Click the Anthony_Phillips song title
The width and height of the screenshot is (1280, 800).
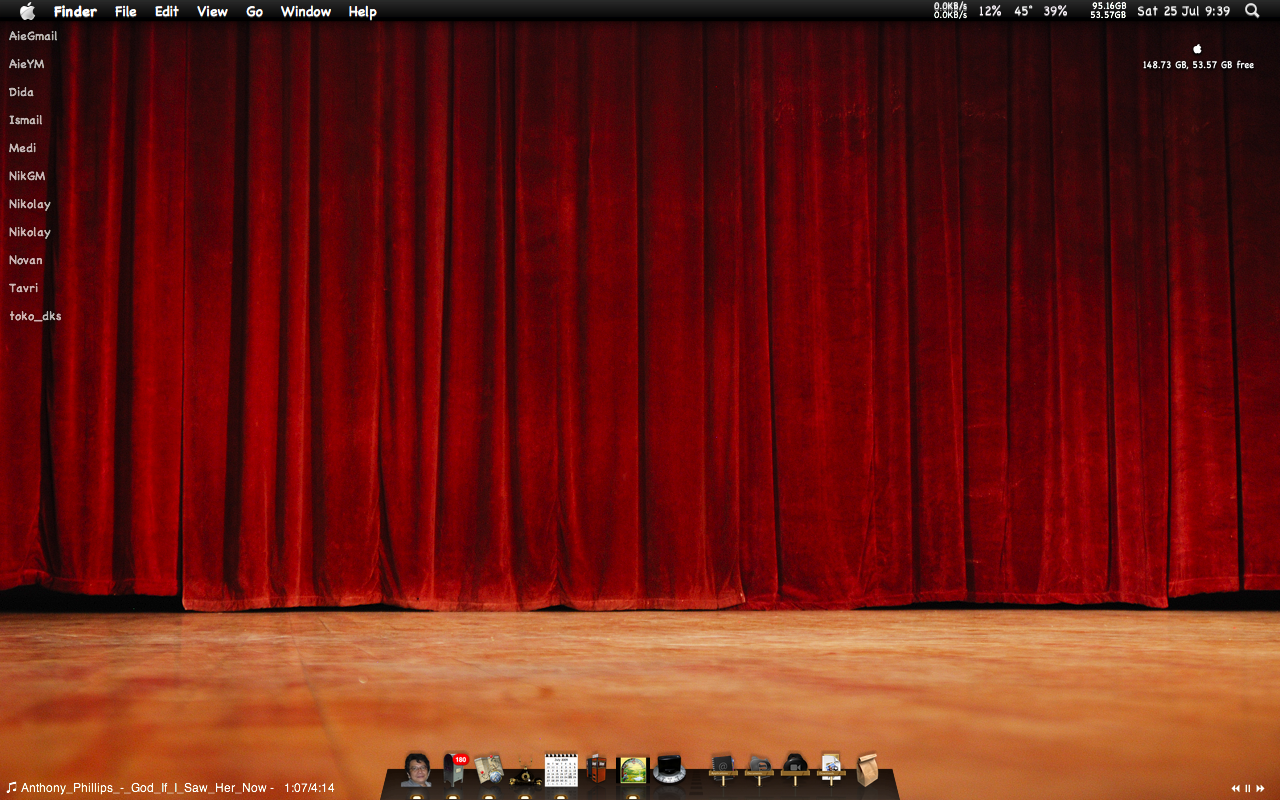[145, 788]
